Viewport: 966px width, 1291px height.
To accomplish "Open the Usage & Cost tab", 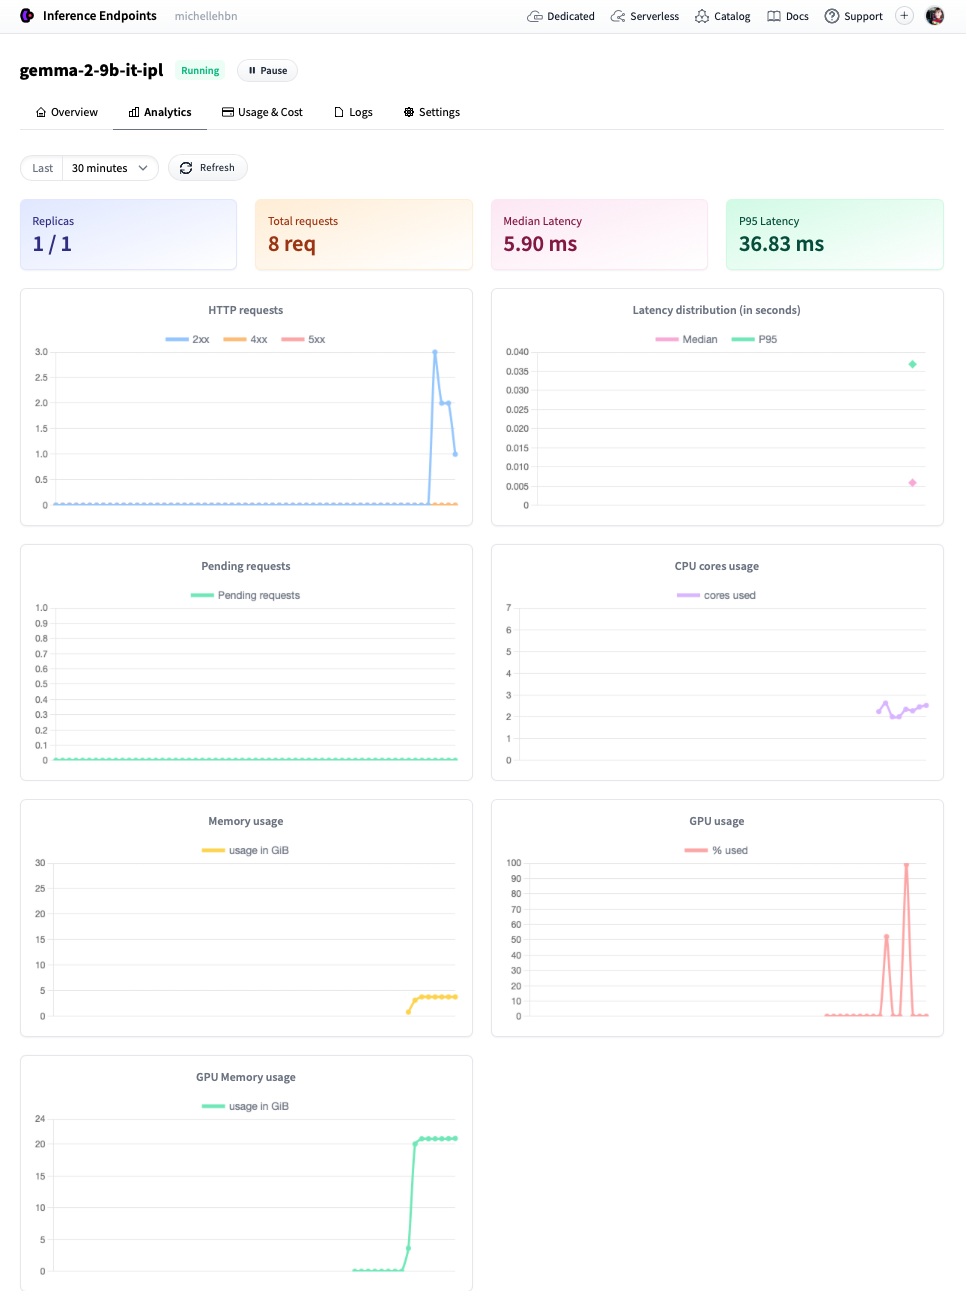I will 262,112.
